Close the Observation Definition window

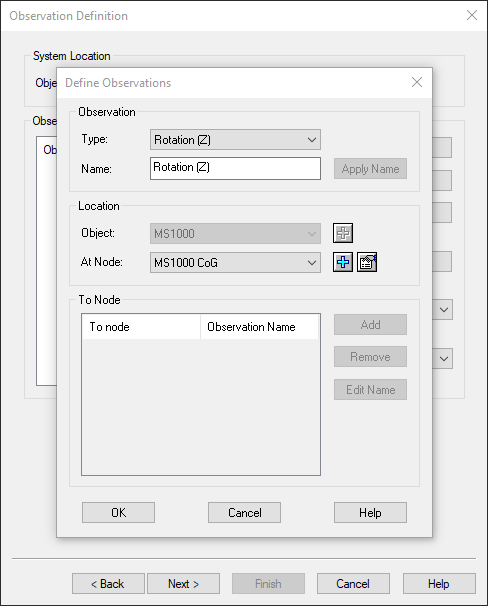(x=472, y=15)
